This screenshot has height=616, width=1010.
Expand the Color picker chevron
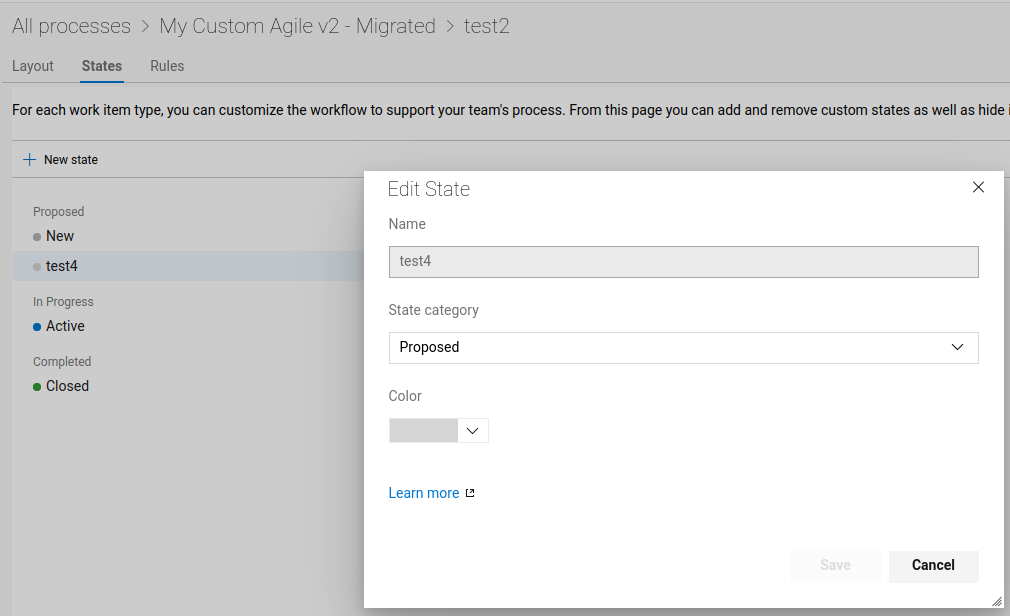click(473, 431)
